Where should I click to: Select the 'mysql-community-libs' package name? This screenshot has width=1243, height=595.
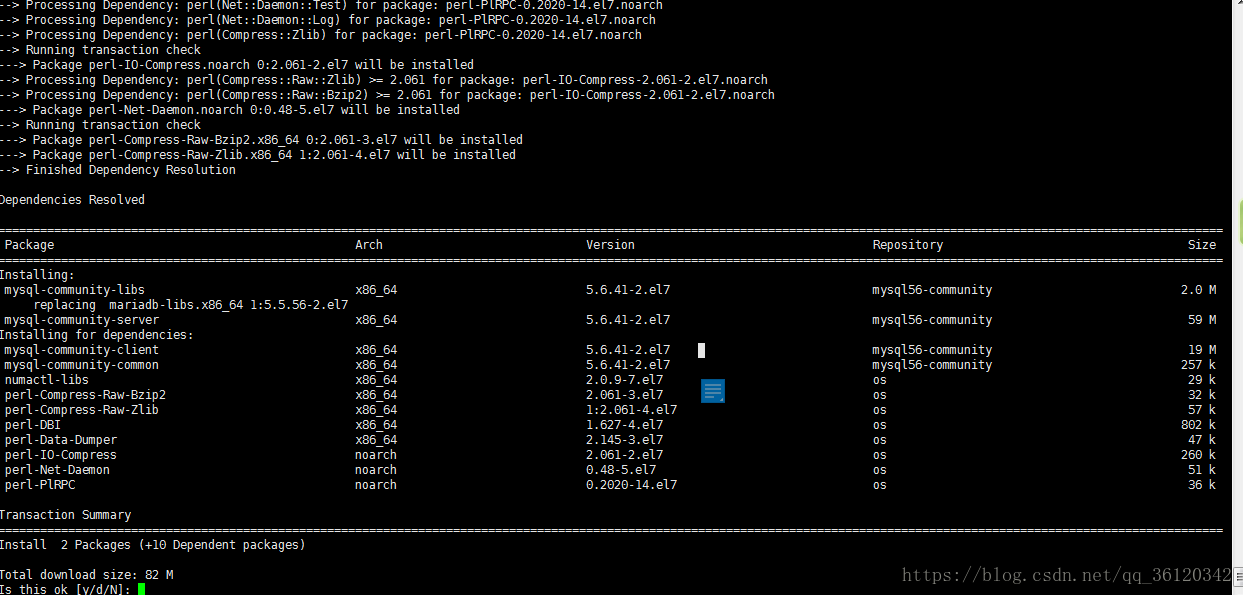74,290
